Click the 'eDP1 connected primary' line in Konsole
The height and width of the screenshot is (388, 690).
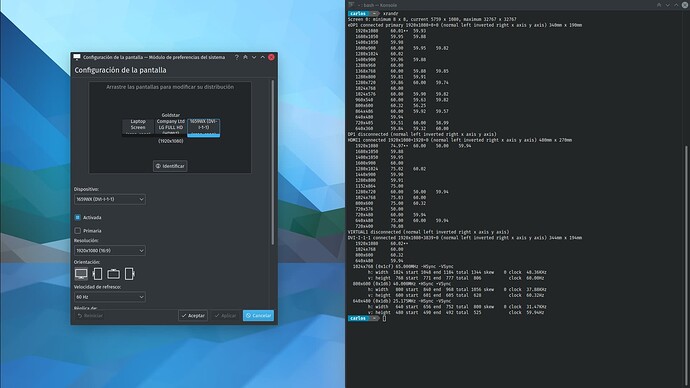(x=465, y=25)
